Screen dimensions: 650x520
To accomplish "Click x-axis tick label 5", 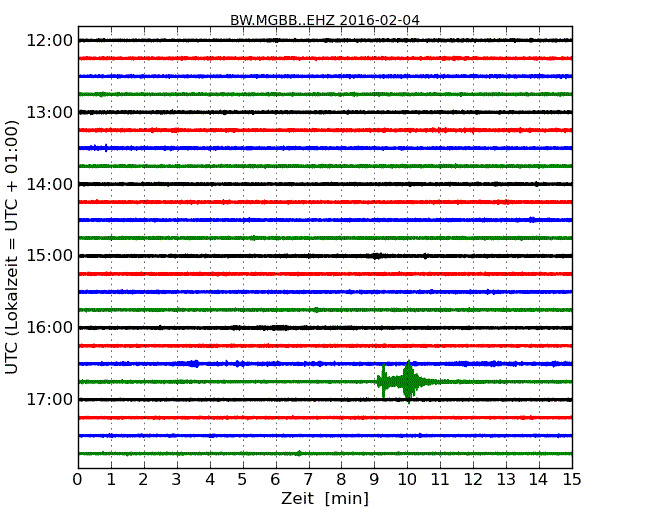I will (242, 480).
